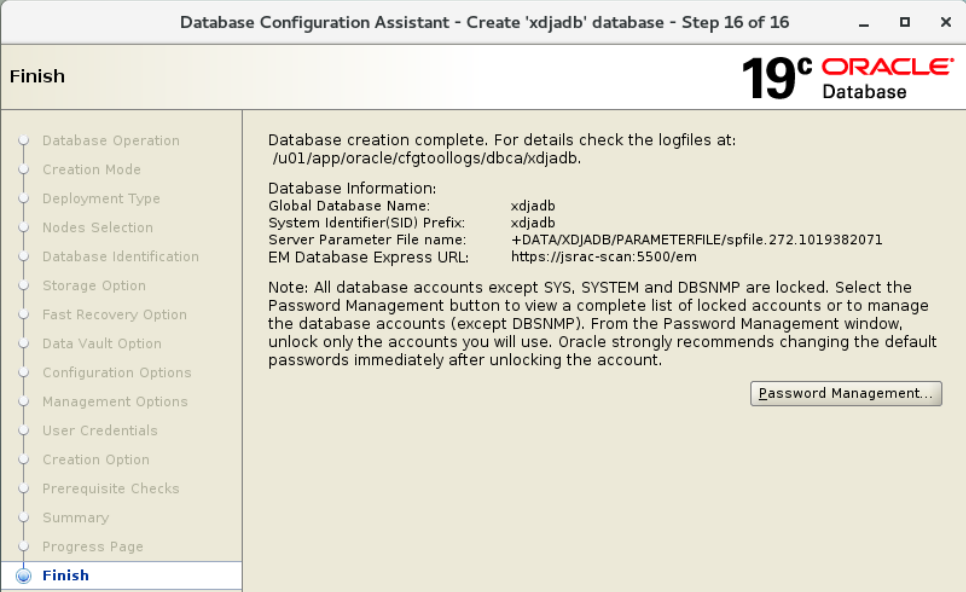This screenshot has height=592, width=966.
Task: Click the spfile.272.1019382071 parameter file path
Action: 697,240
